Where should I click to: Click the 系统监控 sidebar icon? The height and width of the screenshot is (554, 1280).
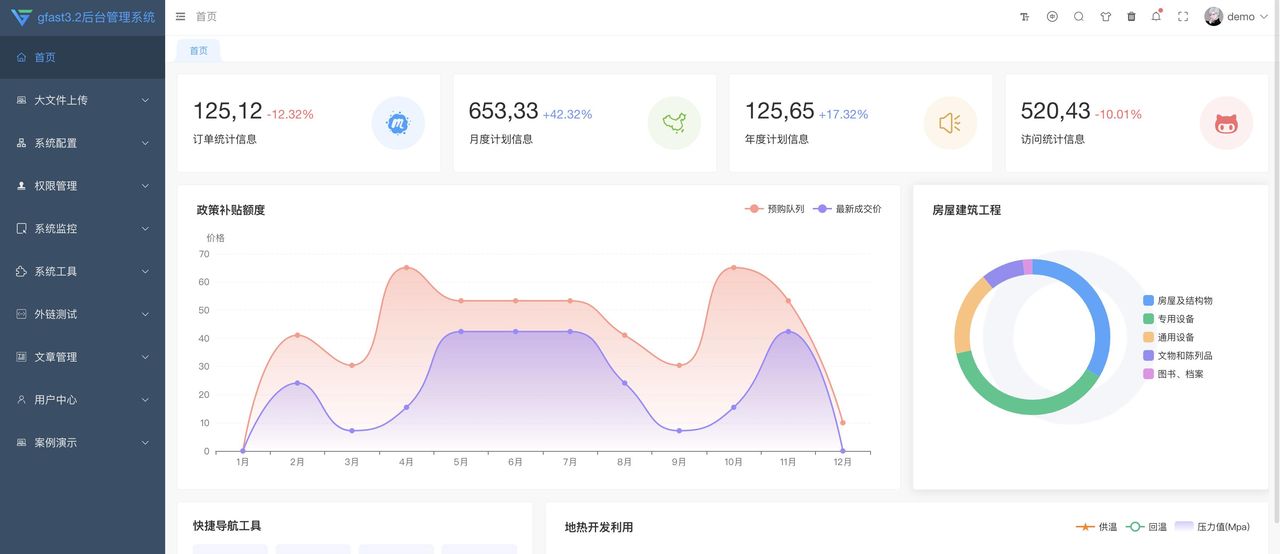22,229
